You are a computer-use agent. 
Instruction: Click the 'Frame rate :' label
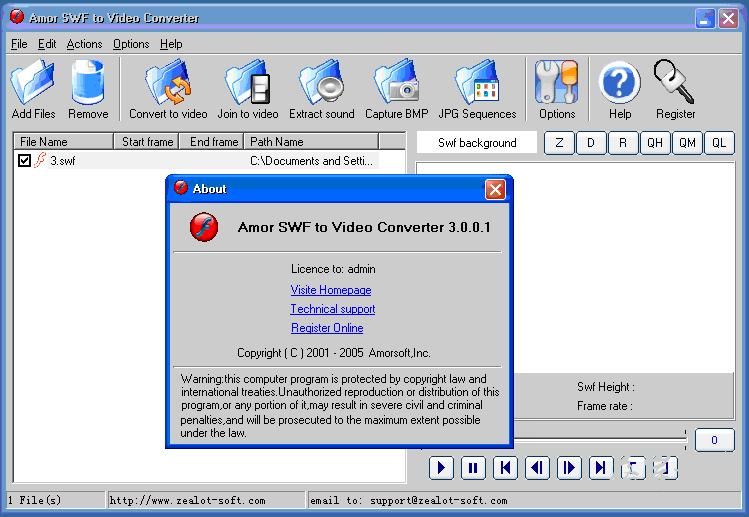pos(605,406)
